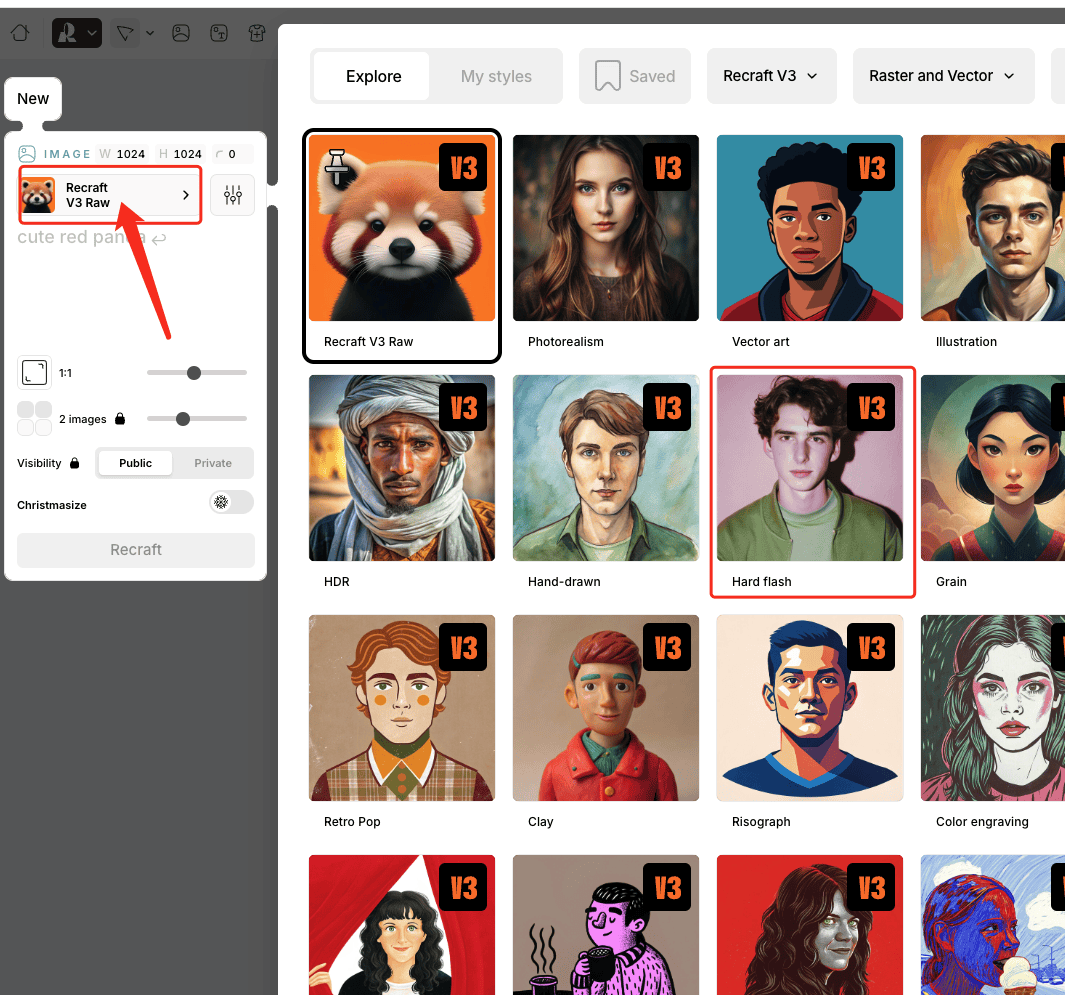This screenshot has height=995, width=1065.
Task: Adjust the number of images slider
Action: pyautogui.click(x=196, y=418)
